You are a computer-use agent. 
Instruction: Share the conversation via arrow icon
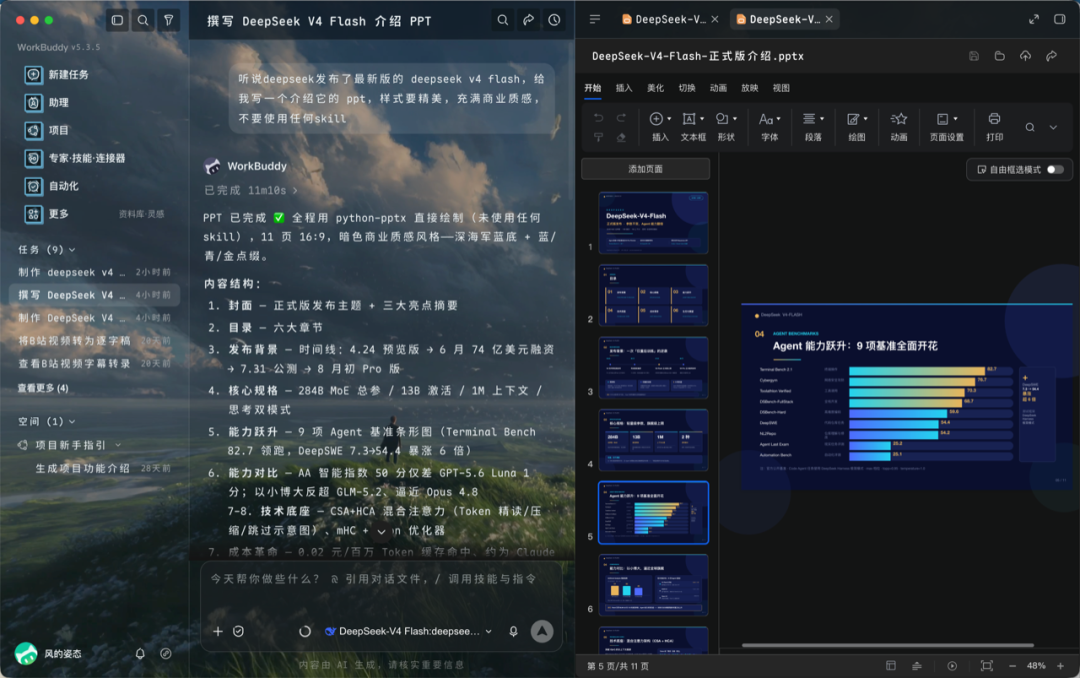[528, 21]
